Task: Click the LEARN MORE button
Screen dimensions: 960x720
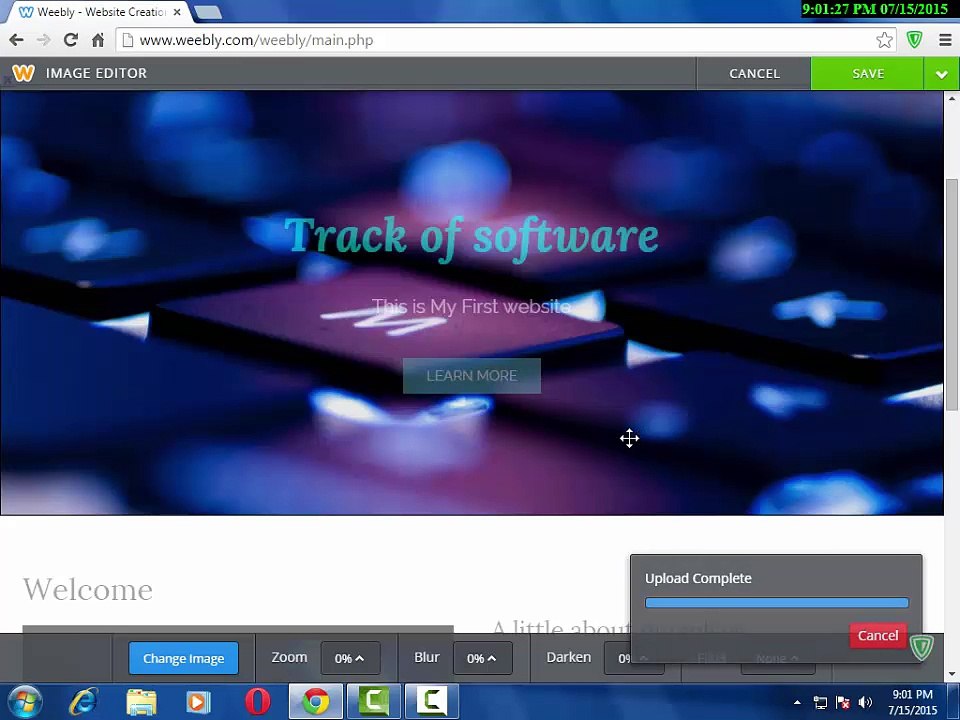Action: pyautogui.click(x=471, y=376)
